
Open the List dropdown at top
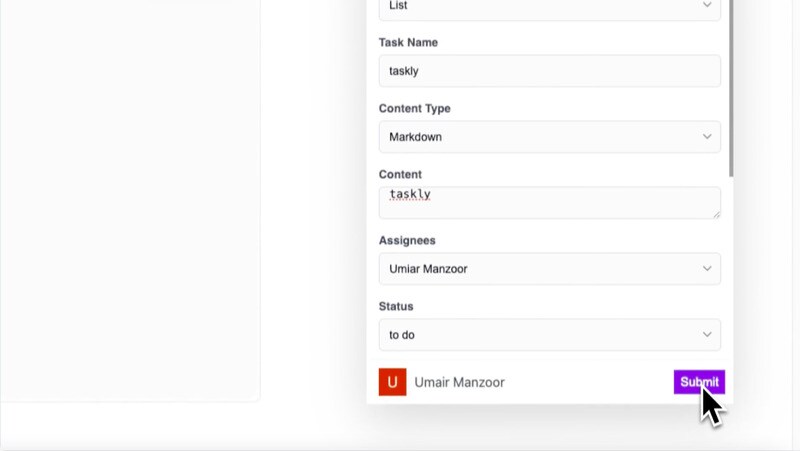549,9
